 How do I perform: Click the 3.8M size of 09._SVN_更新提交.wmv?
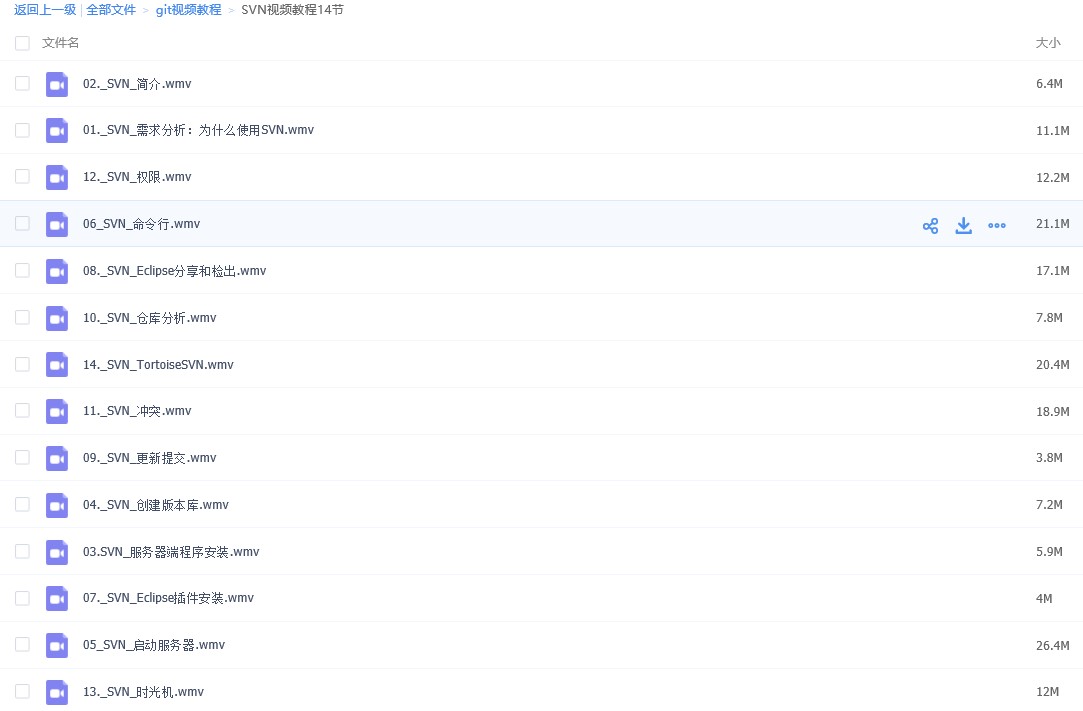pos(1049,458)
